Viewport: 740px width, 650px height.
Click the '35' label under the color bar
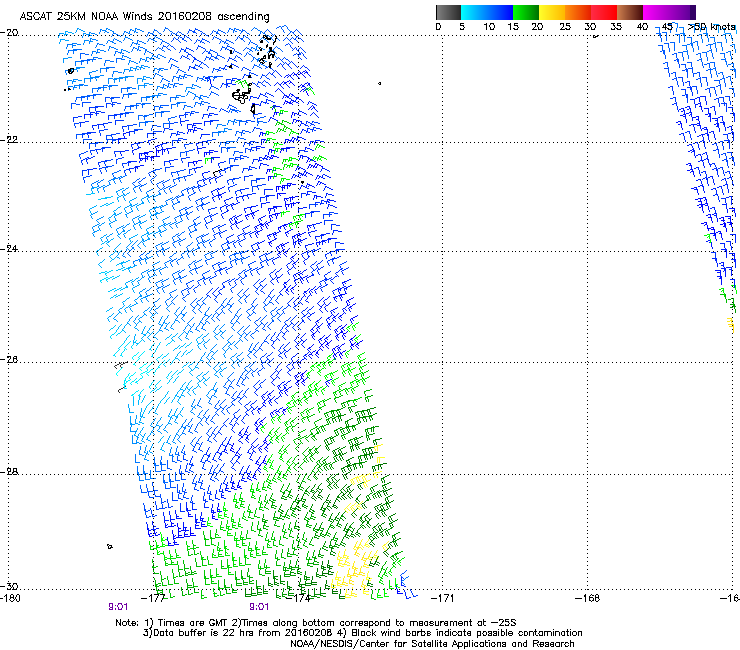click(x=616, y=27)
